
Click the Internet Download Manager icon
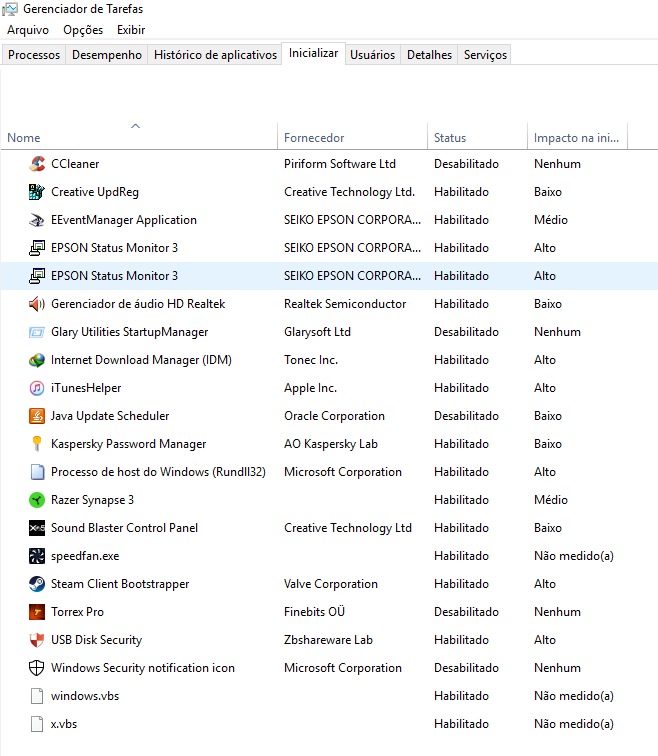37,360
